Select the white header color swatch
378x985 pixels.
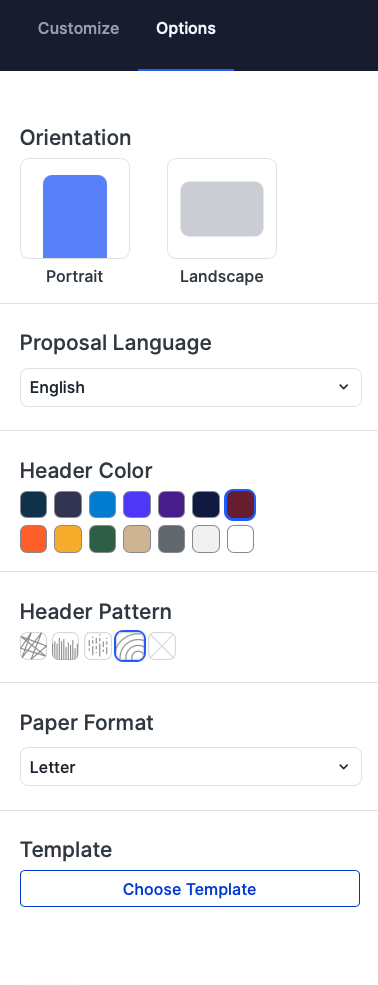click(240, 539)
